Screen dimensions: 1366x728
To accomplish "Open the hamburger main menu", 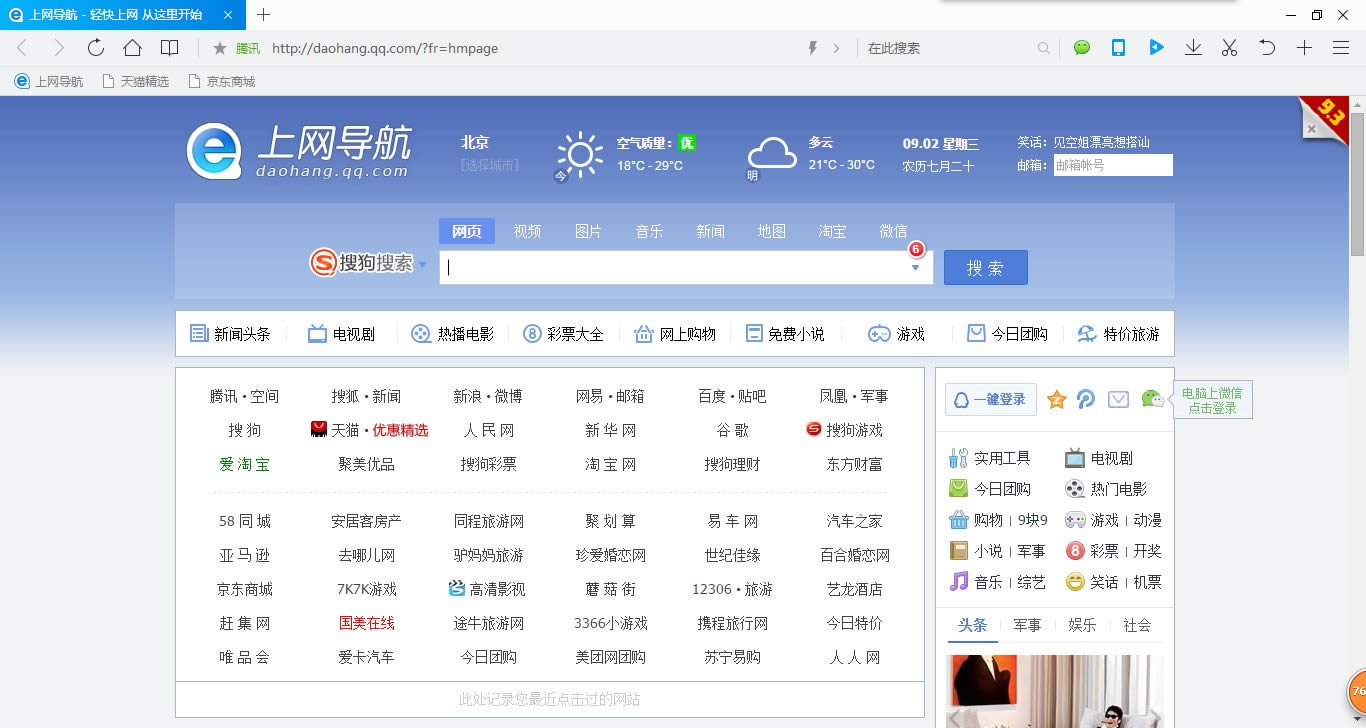I will pyautogui.click(x=1341, y=48).
